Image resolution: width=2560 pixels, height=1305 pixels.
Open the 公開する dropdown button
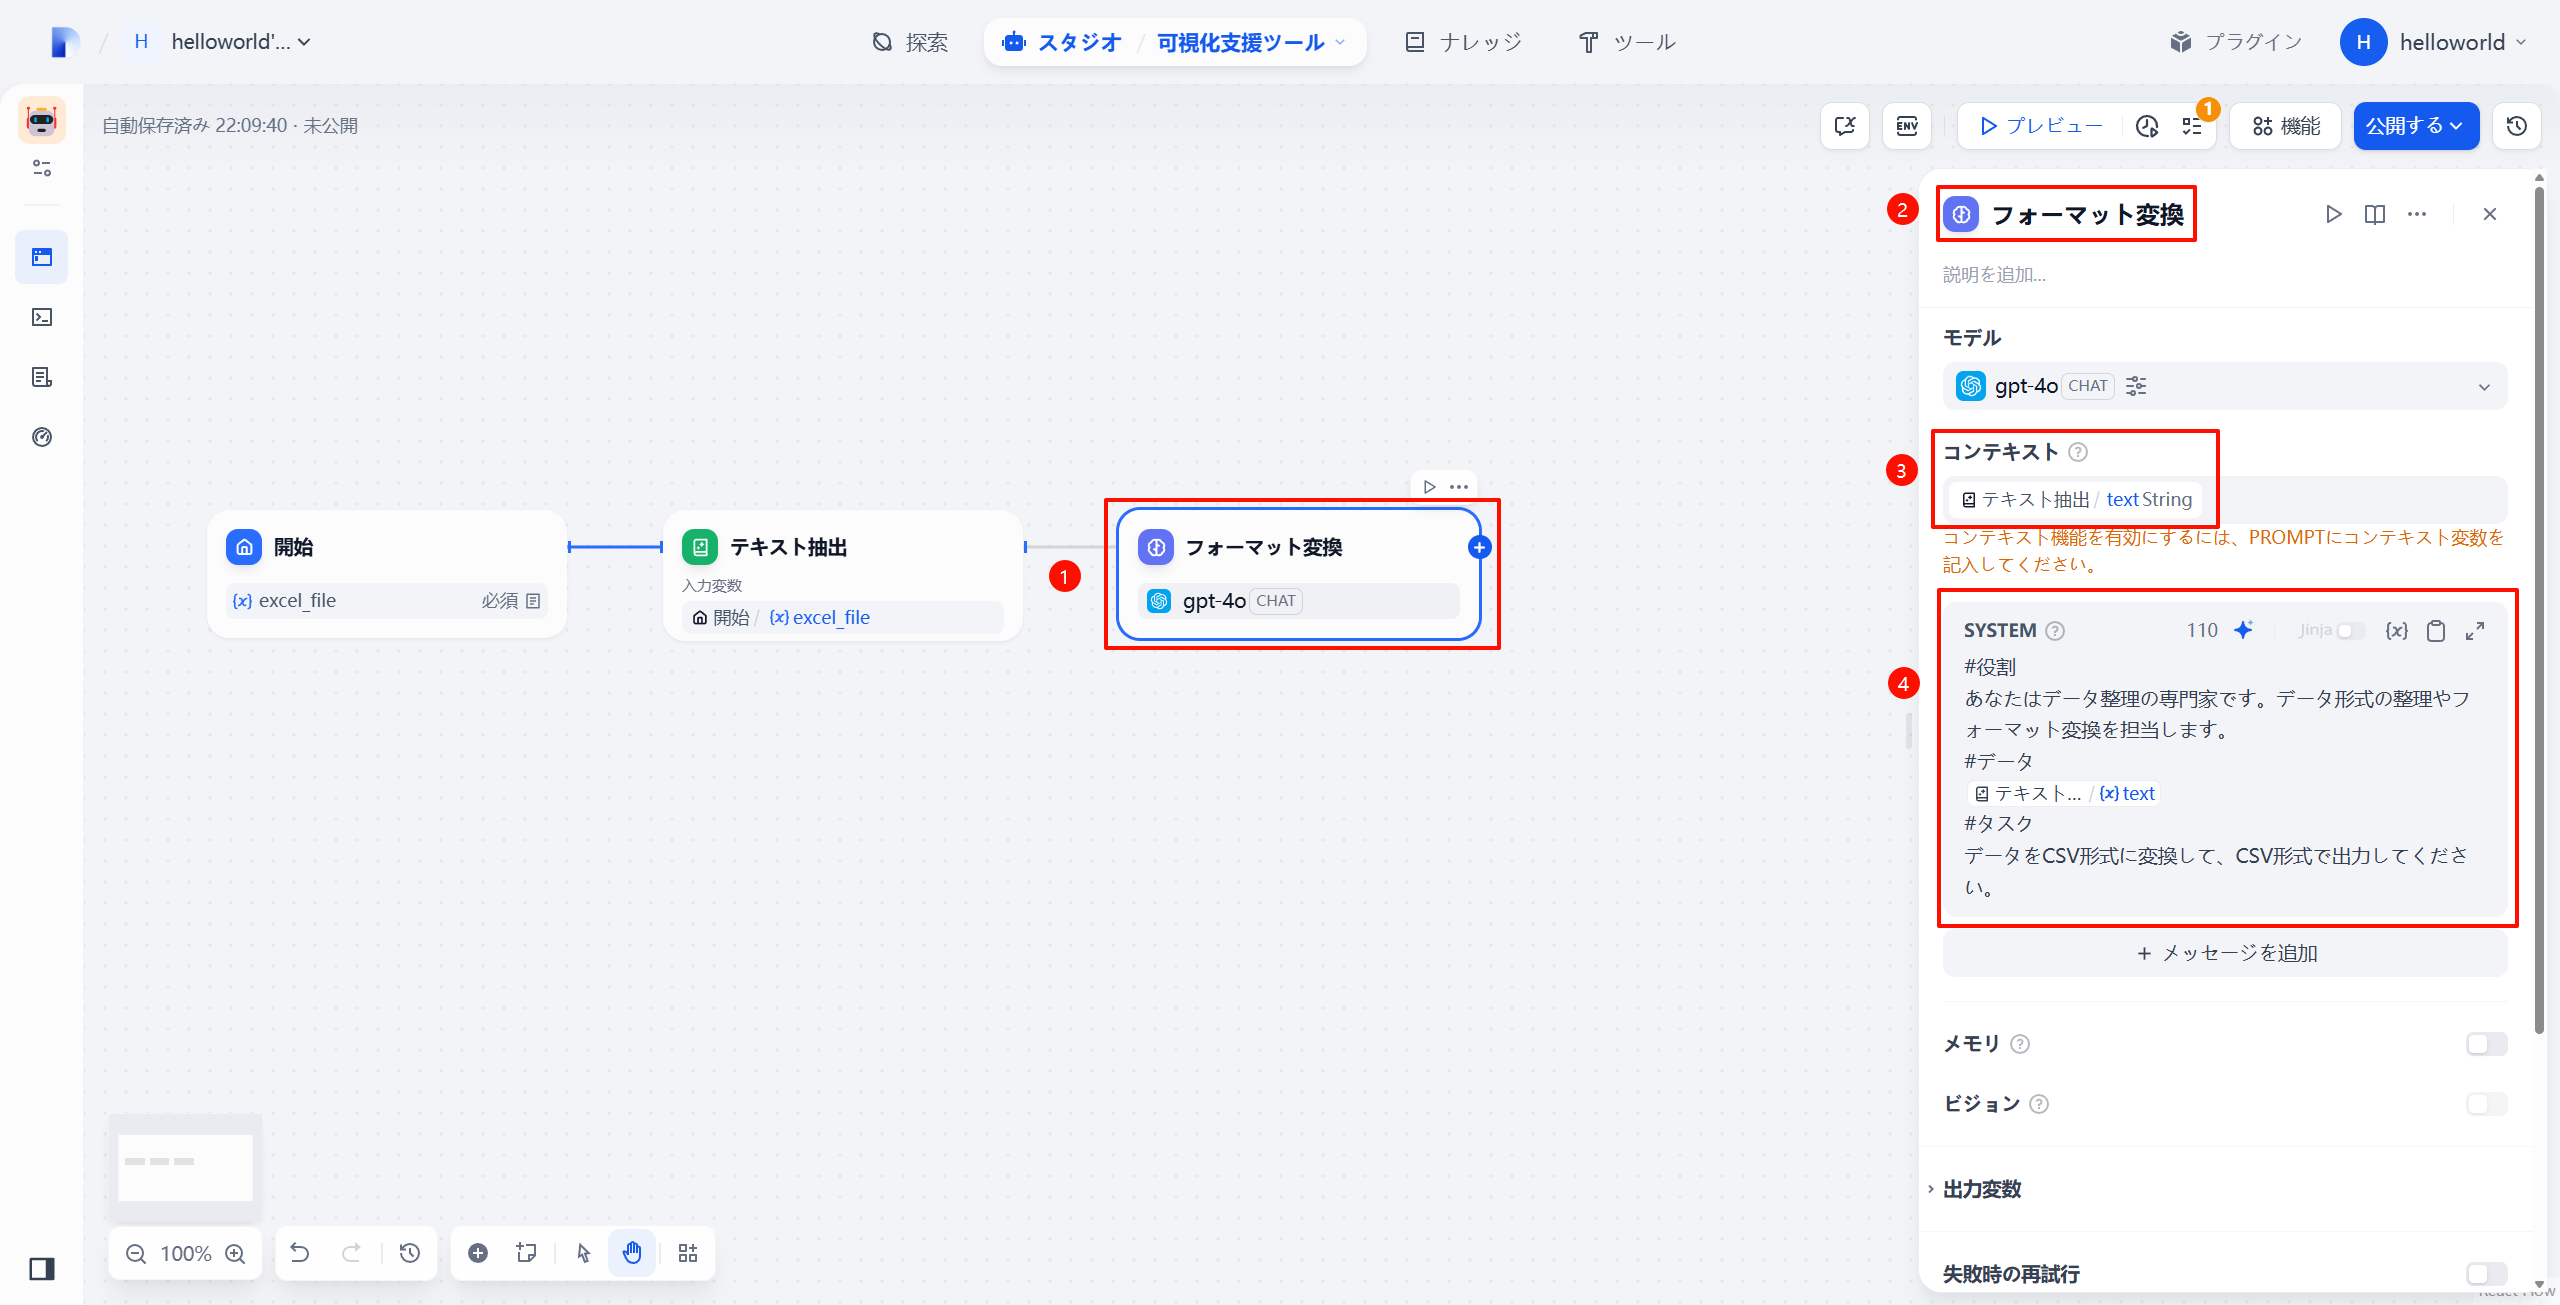[2416, 126]
